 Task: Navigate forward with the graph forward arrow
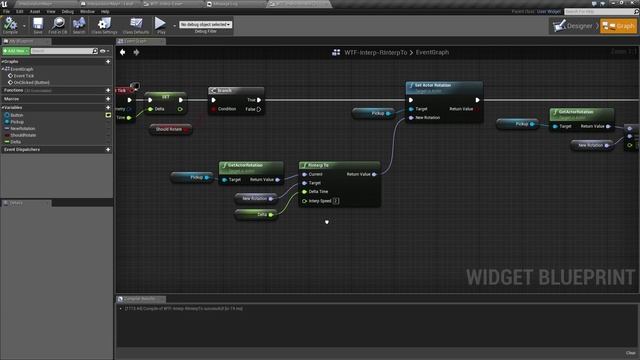pyautogui.click(x=136, y=52)
